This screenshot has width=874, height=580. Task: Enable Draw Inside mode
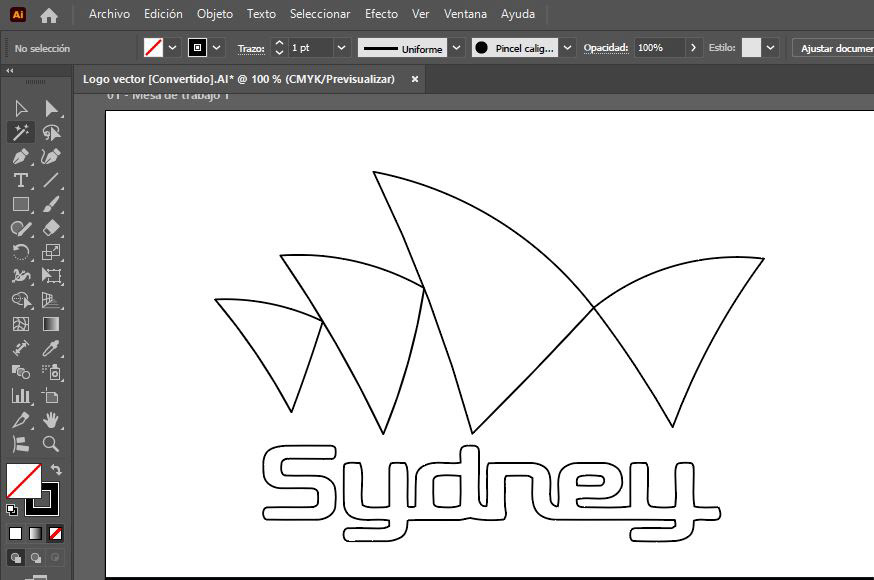point(55,558)
